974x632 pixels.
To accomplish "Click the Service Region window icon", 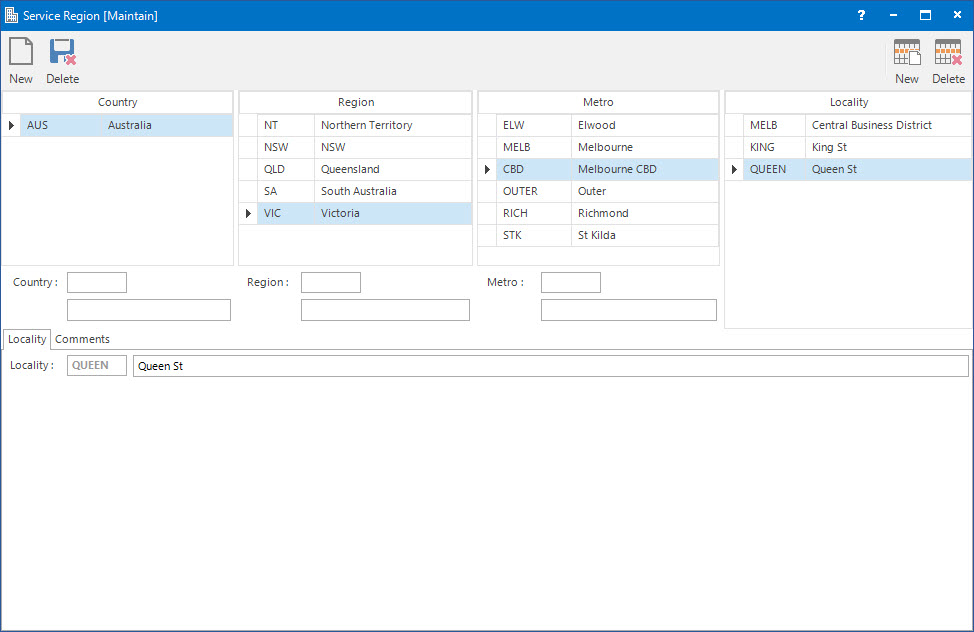I will [x=12, y=15].
